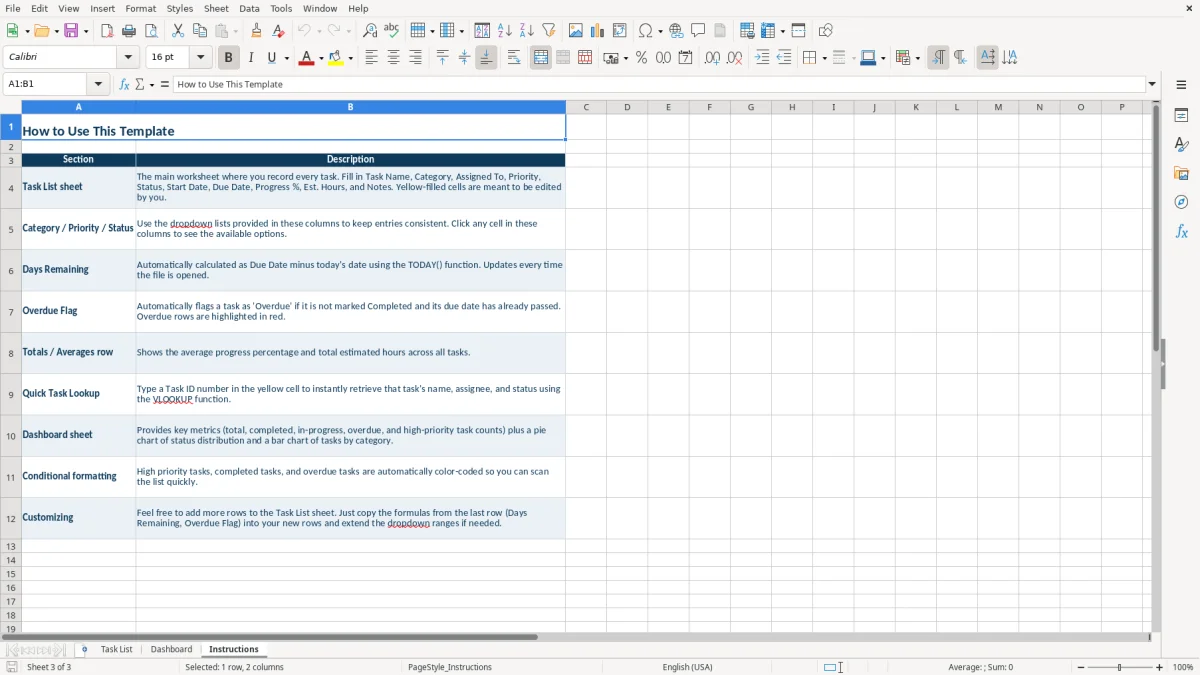This screenshot has width=1200, height=675.
Task: Open the Conditional Formatting dropdown arrow
Action: click(917, 58)
